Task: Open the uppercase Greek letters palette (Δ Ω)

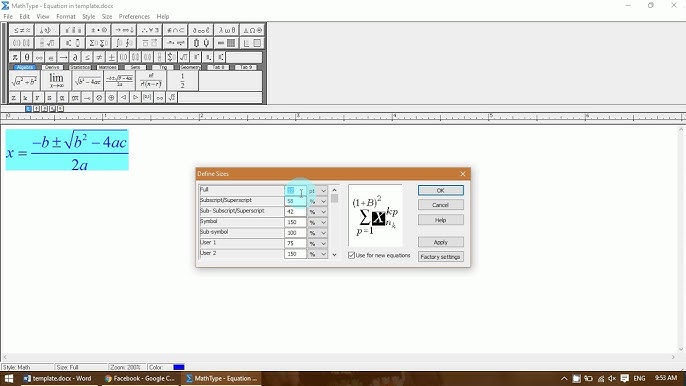Action: tap(252, 30)
